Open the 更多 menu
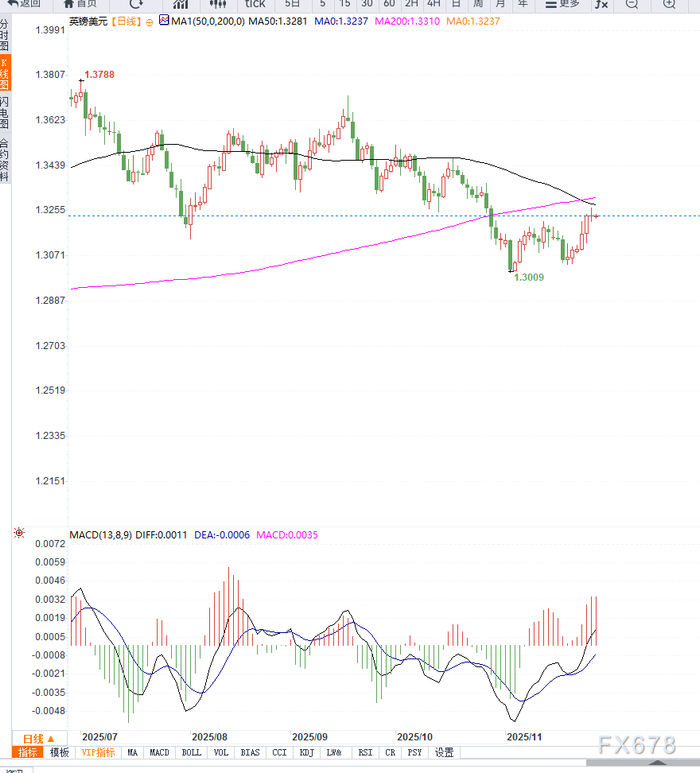The width and height of the screenshot is (700, 773). click(x=563, y=4)
